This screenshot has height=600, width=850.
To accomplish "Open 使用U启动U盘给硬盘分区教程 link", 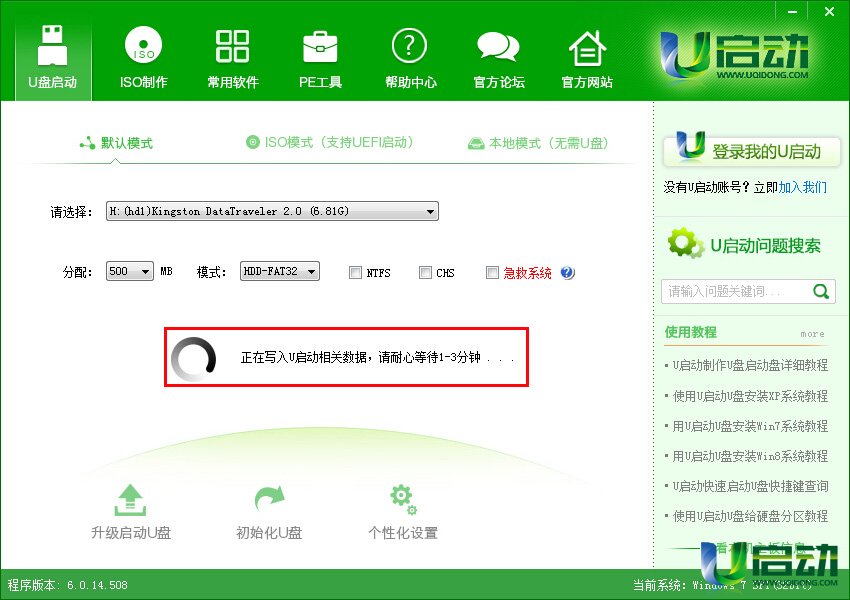I will coord(750,517).
